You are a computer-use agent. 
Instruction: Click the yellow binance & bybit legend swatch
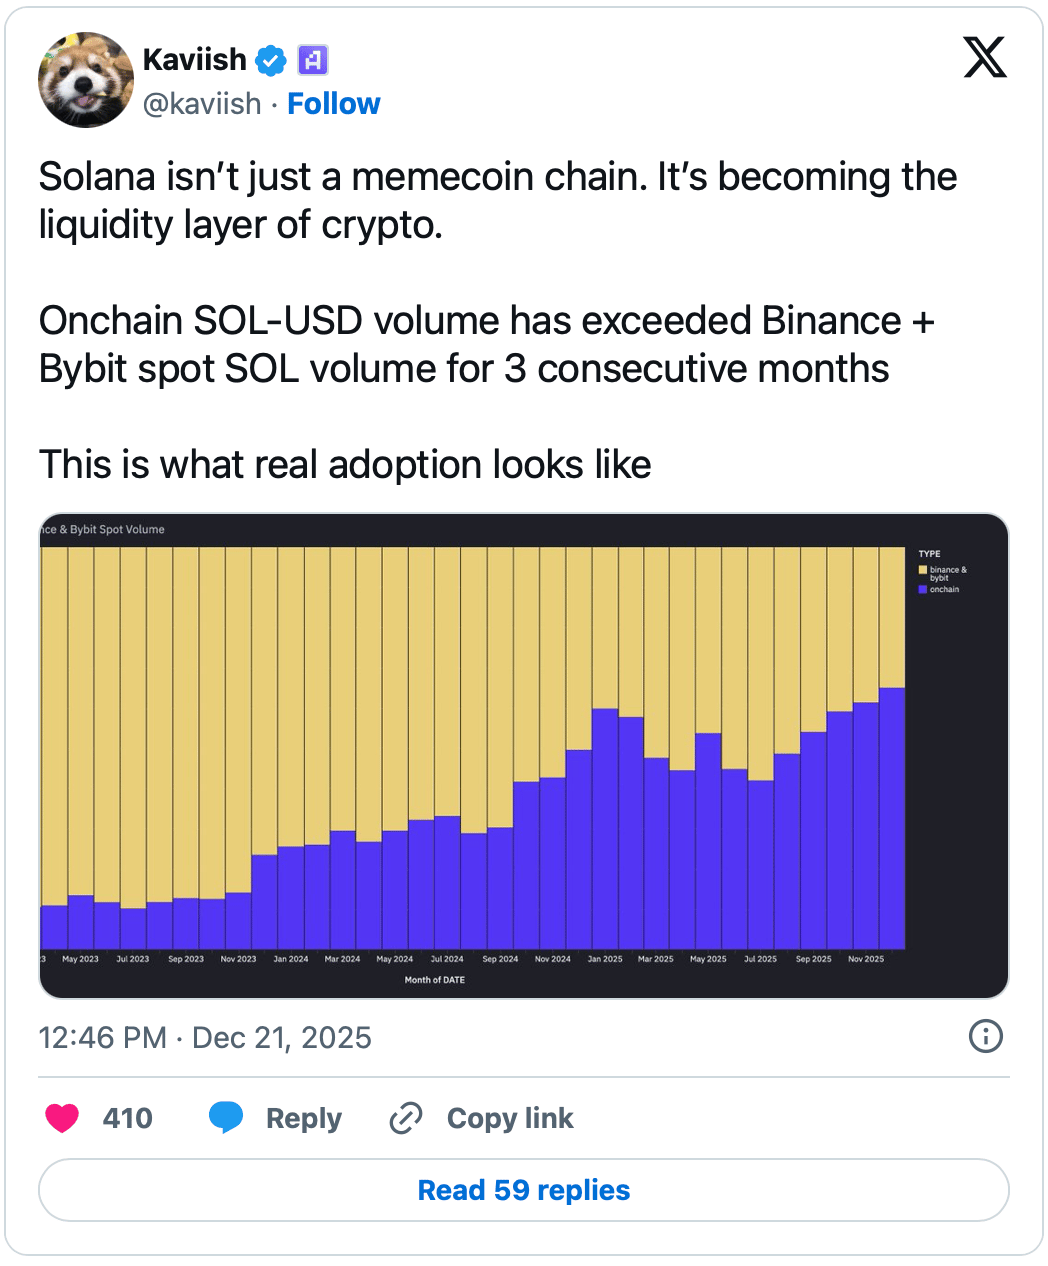(x=923, y=570)
